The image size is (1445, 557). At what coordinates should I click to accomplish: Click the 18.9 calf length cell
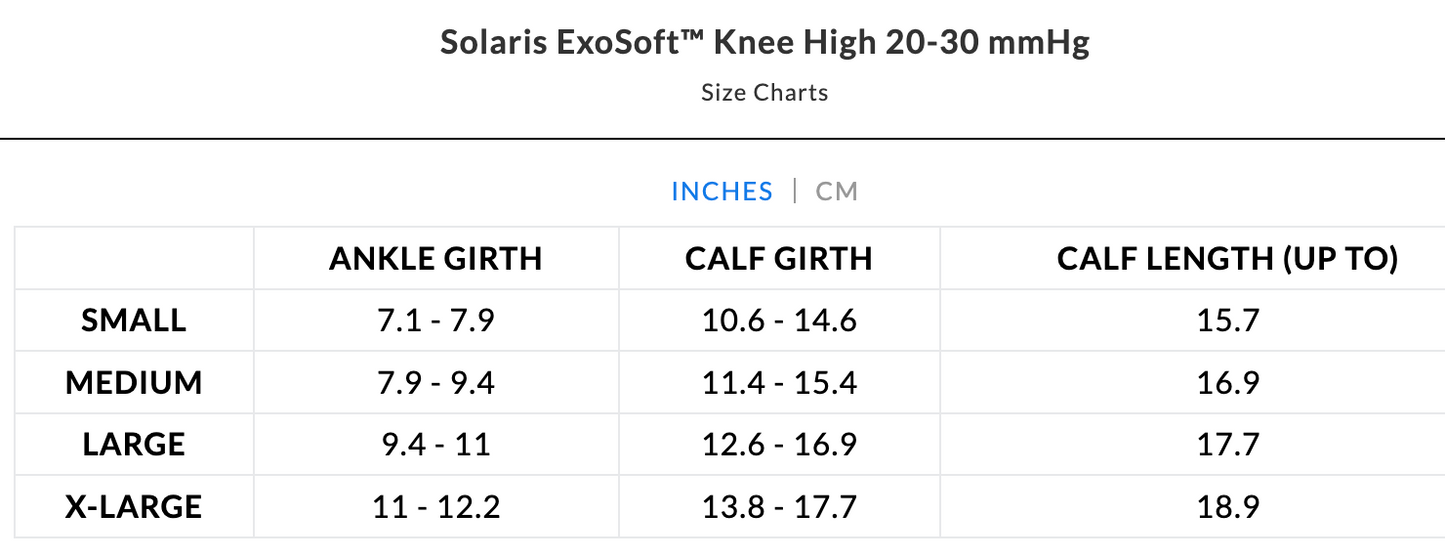click(x=1227, y=507)
